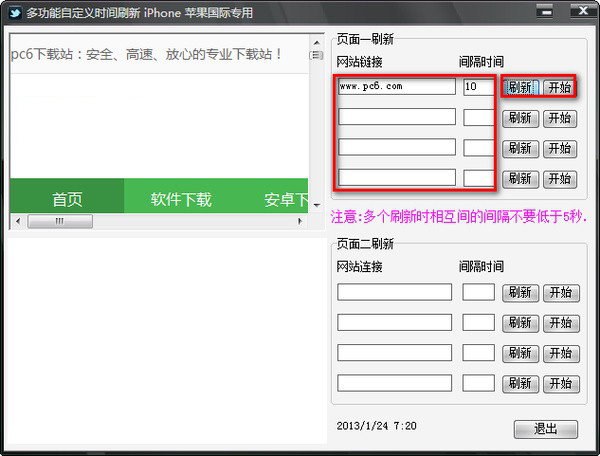Click 开始 in page two fourth row
600x456 pixels.
pos(561,384)
